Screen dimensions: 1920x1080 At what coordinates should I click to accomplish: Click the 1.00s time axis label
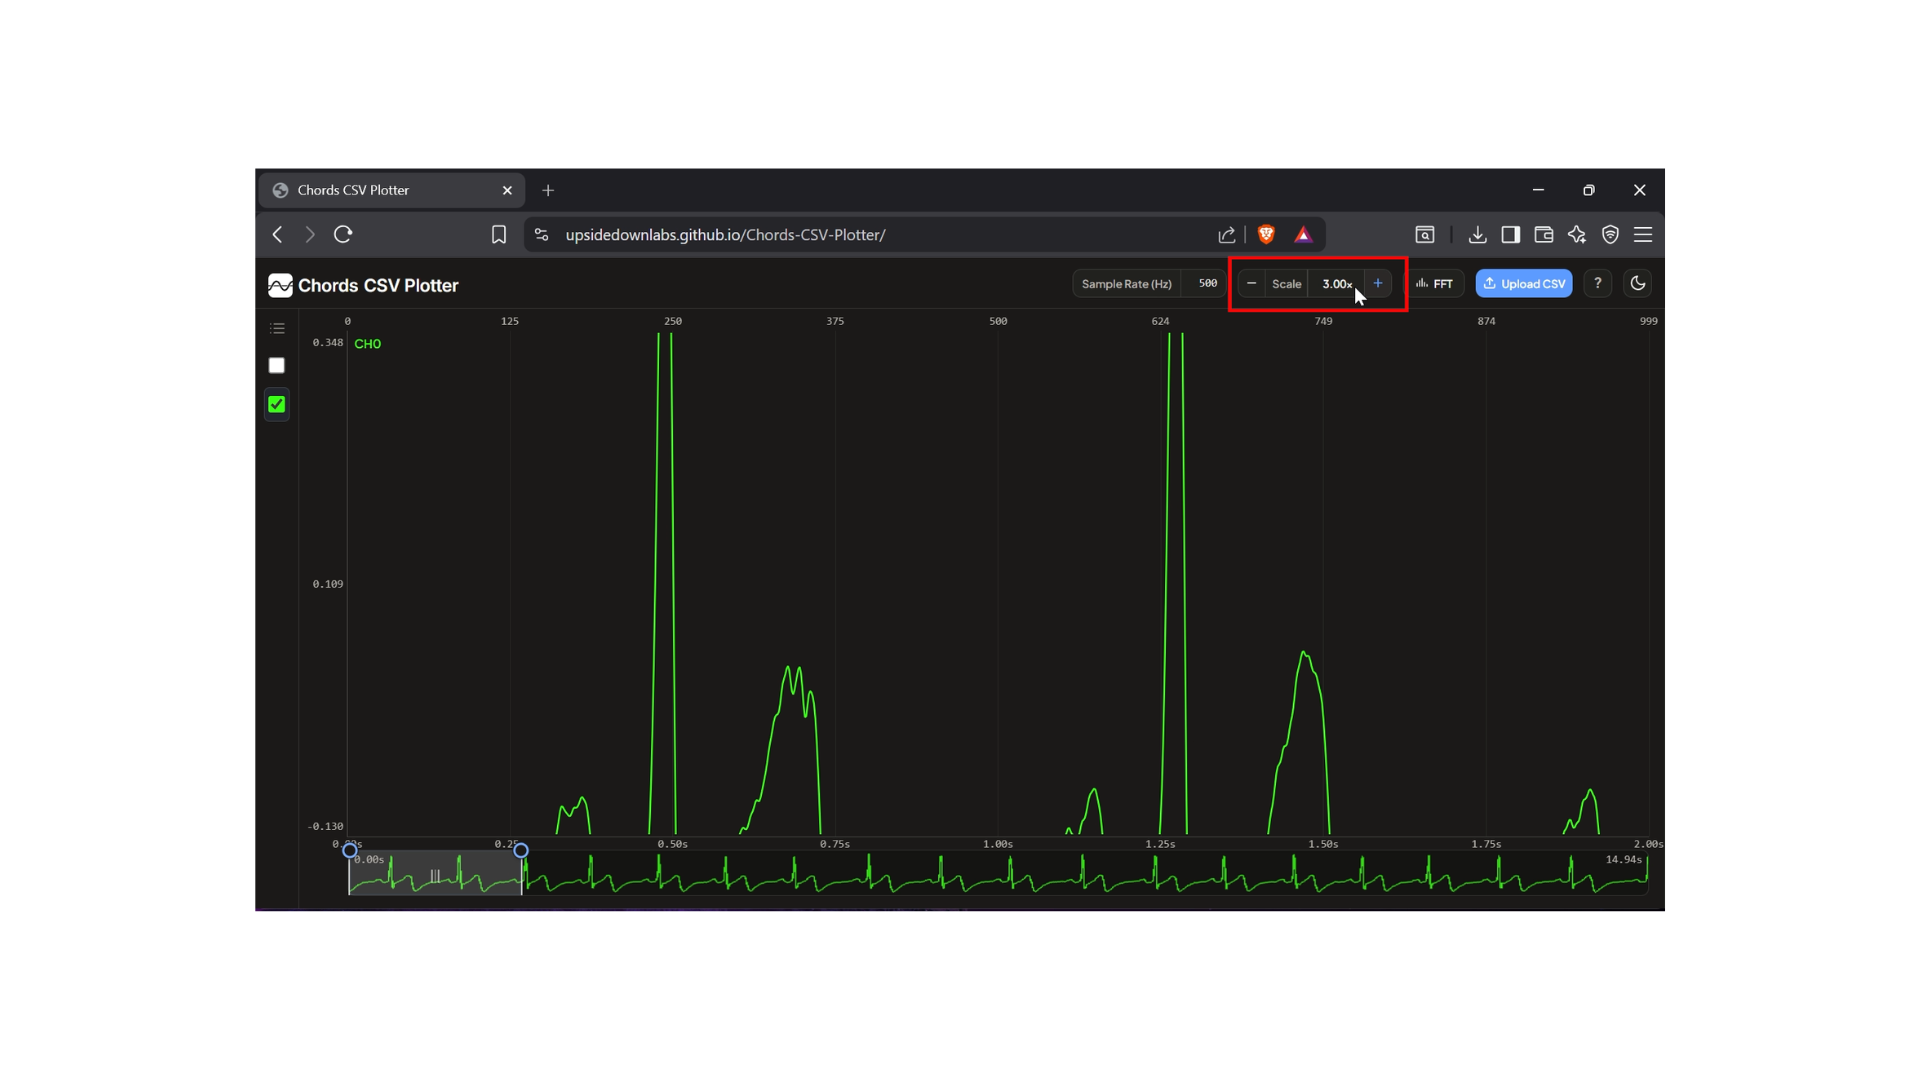[998, 845]
